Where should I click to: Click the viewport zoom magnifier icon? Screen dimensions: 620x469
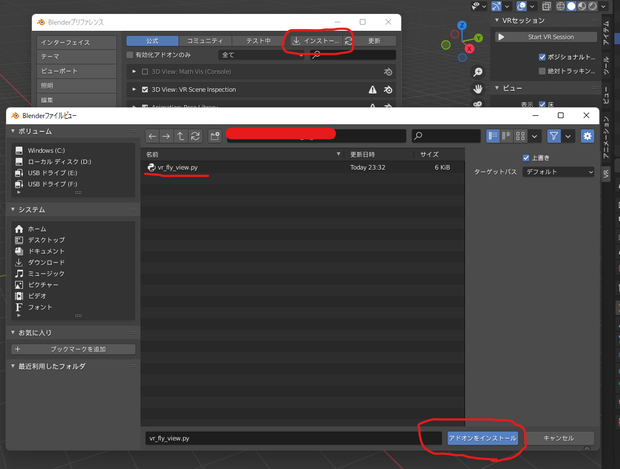(478, 72)
